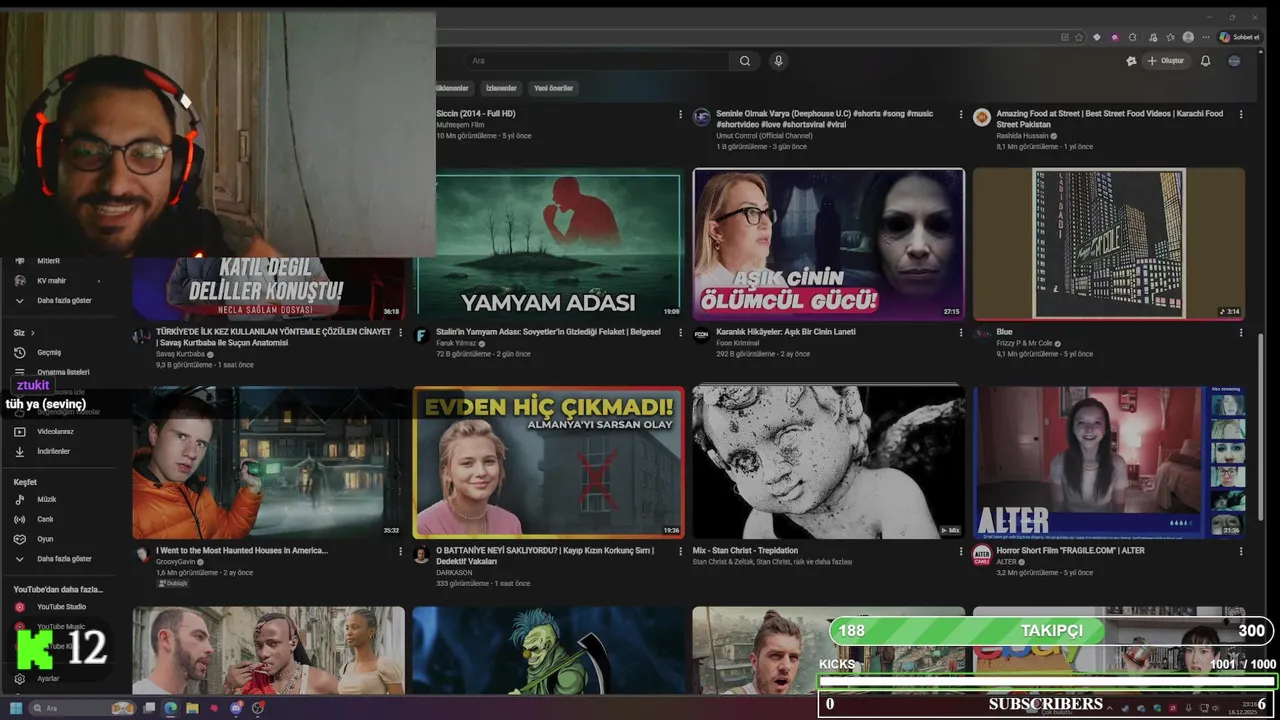Click the Geçmiş history icon in sidebar
Image resolution: width=1280 pixels, height=720 pixels.
[19, 352]
